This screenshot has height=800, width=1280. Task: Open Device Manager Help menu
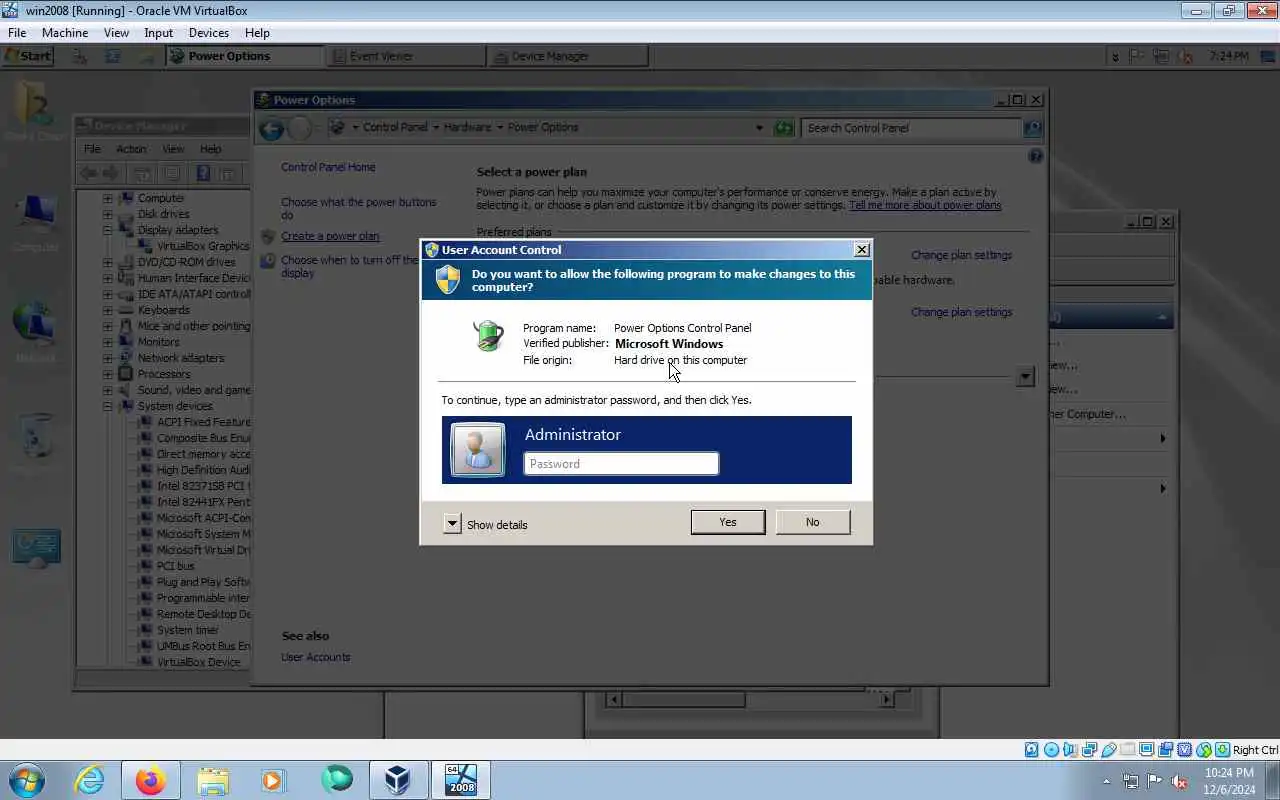pos(210,149)
